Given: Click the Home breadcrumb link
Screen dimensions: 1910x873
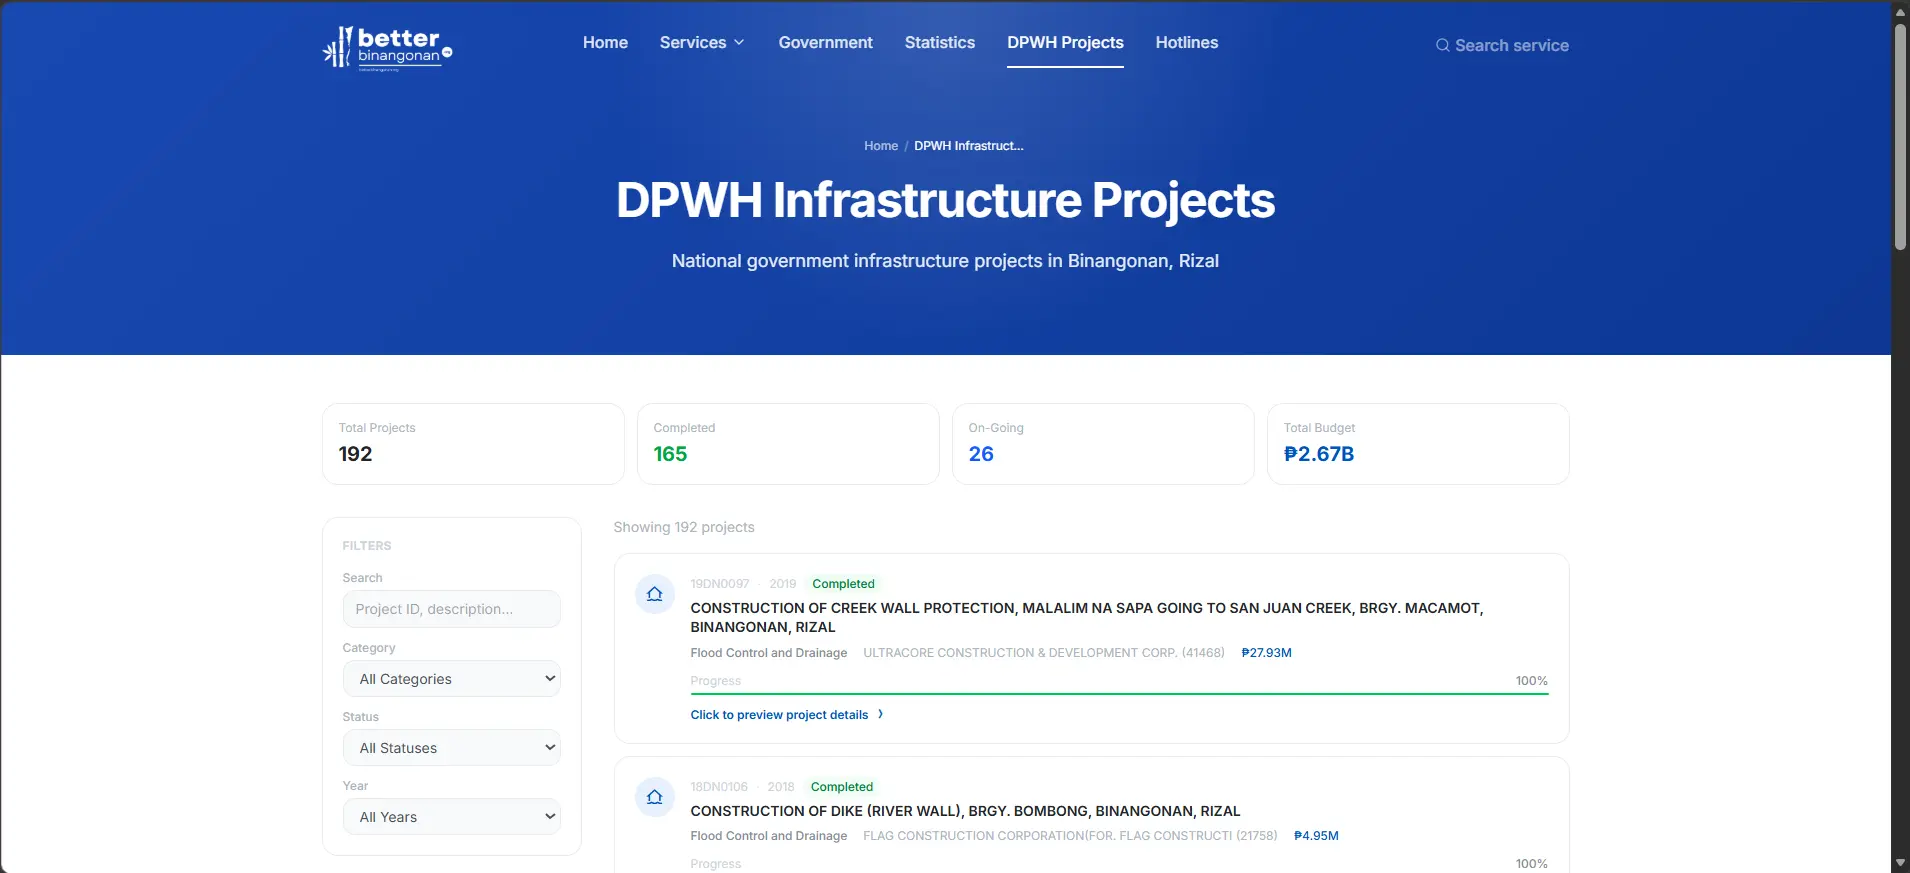Looking at the screenshot, I should (x=881, y=146).
